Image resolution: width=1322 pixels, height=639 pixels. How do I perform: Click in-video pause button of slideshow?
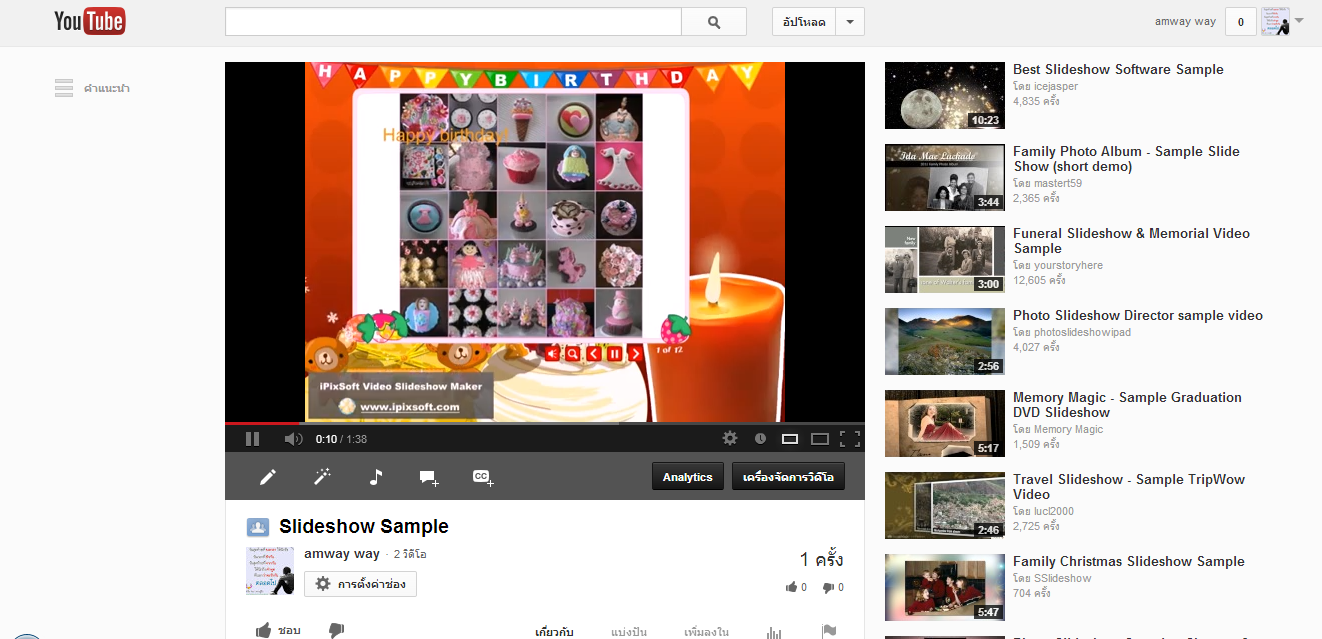[x=614, y=353]
